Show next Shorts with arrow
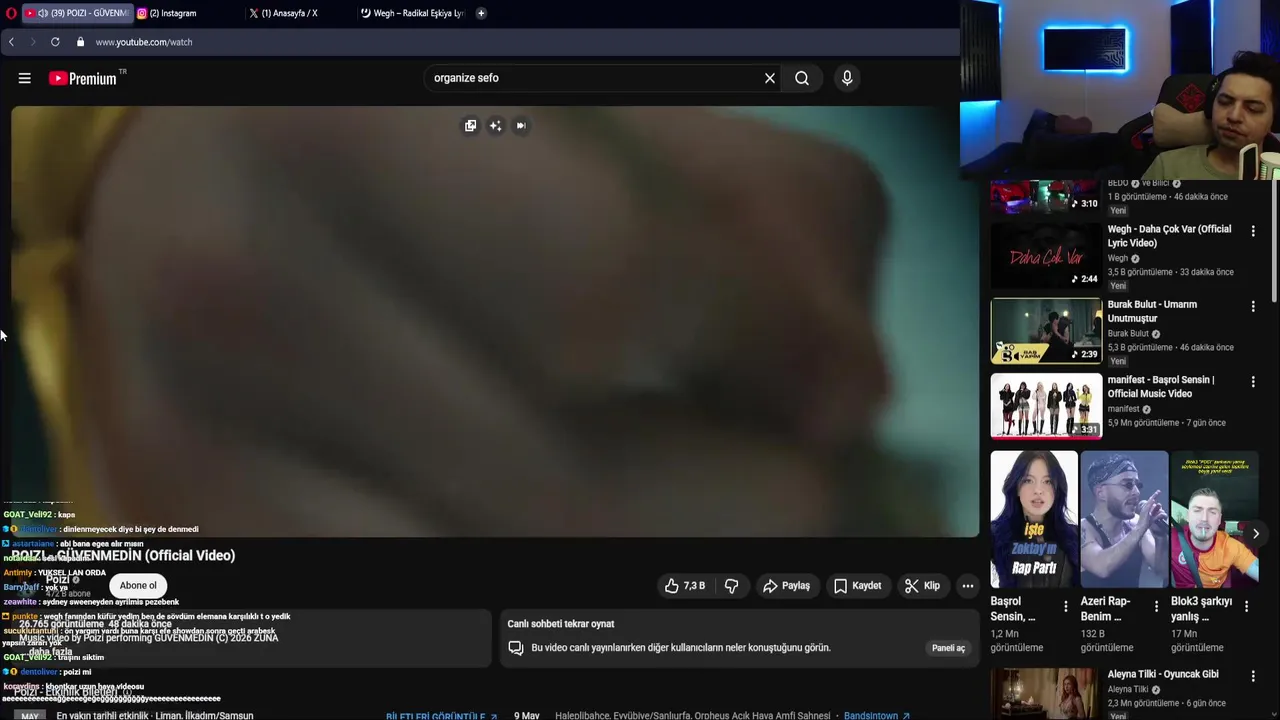Viewport: 1280px width, 720px height. (x=1255, y=534)
